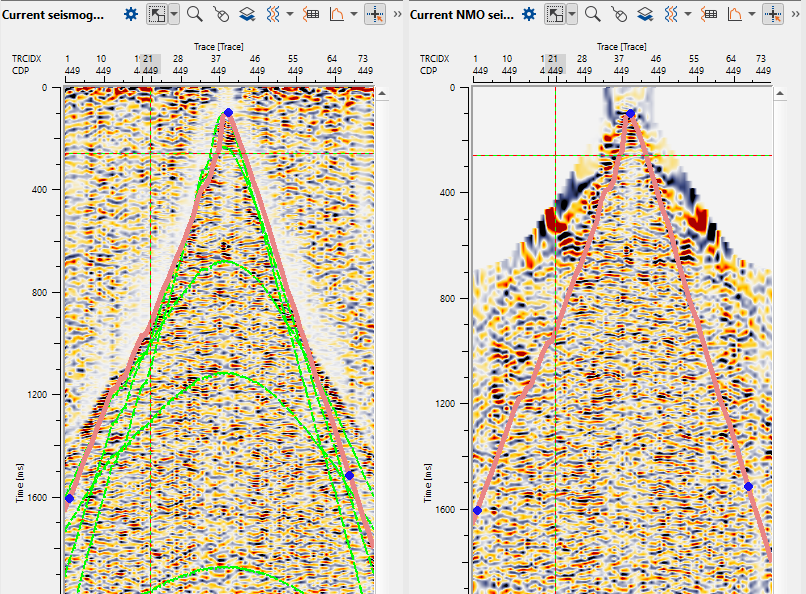Open settings gear in Current NMO seismogram panel
This screenshot has width=806, height=594.
pyautogui.click(x=529, y=14)
